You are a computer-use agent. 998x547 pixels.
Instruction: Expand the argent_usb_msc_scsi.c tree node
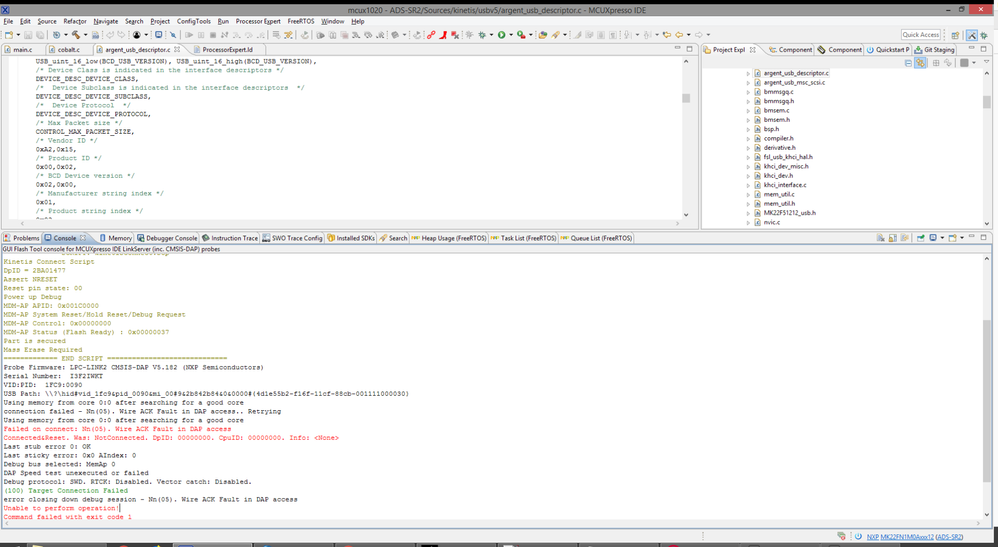748,83
